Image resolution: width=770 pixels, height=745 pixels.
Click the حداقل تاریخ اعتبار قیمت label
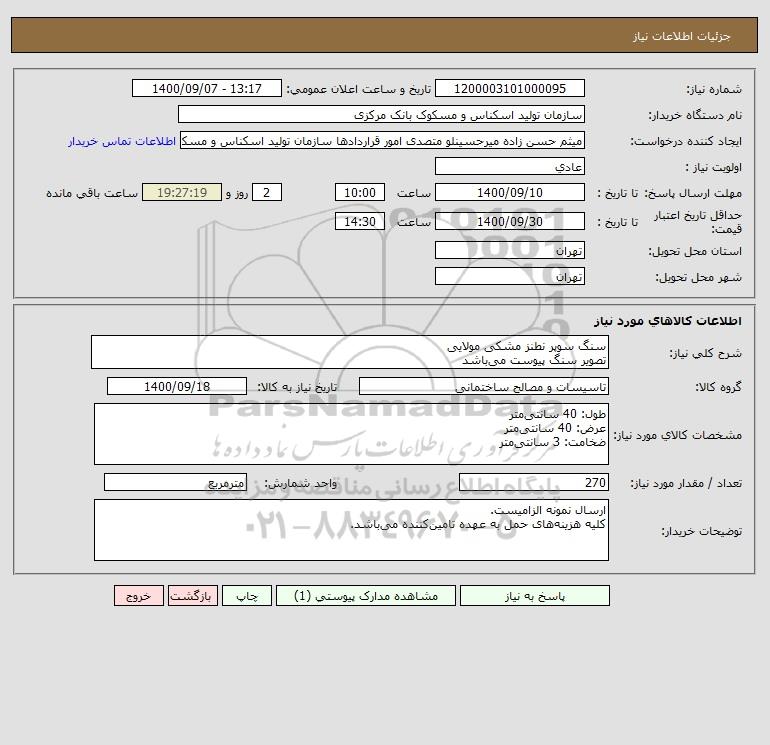[x=698, y=222]
